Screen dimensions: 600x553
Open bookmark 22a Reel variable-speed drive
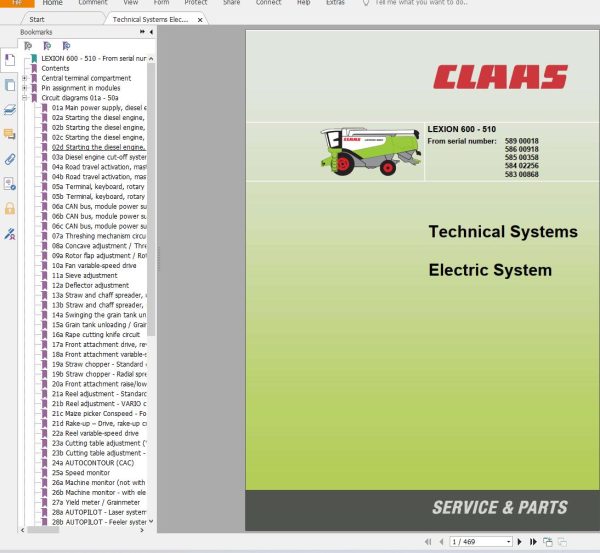pos(95,434)
